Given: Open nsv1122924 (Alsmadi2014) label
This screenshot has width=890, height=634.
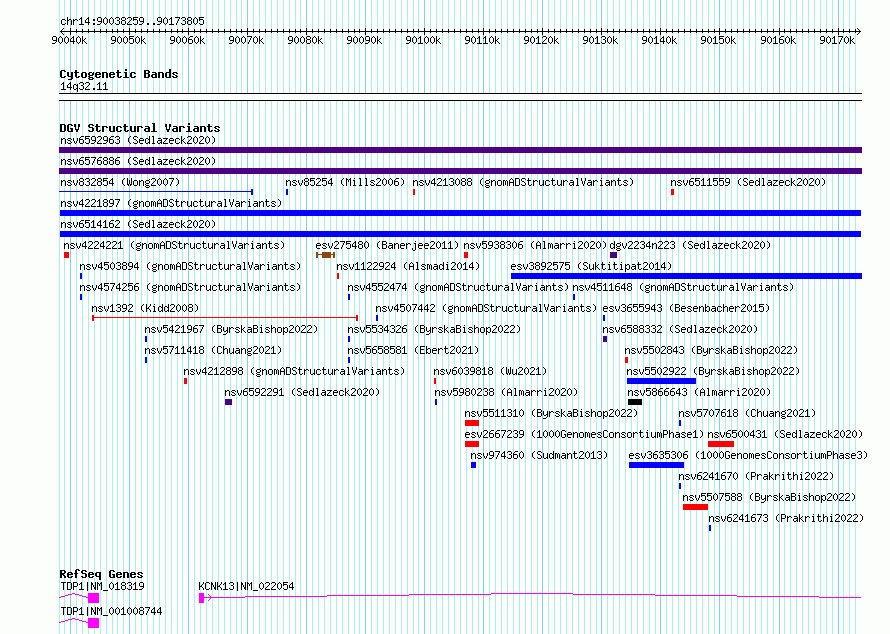Looking at the screenshot, I should tap(408, 266).
